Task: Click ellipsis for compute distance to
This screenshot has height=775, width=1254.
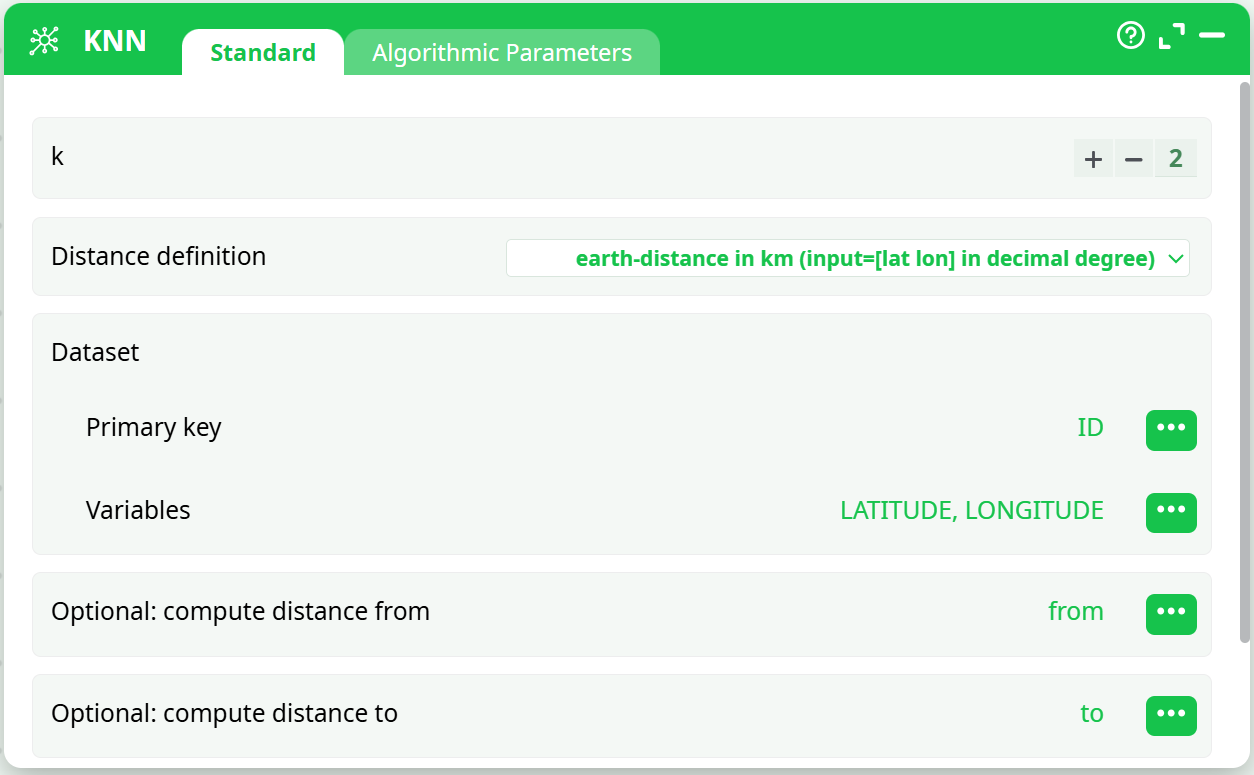Action: pos(1171,715)
